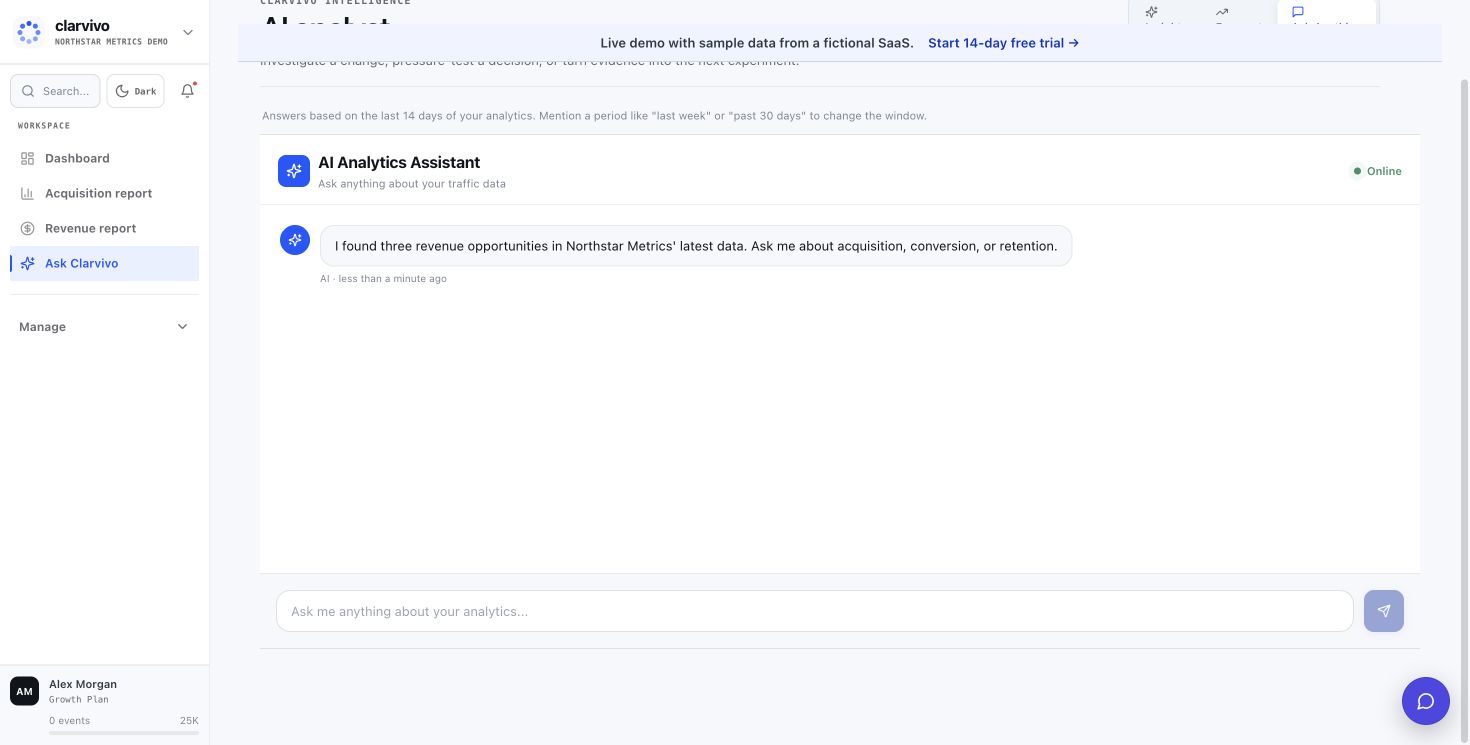The width and height of the screenshot is (1470, 745).
Task: Click the AI revenue opportunities message bubble
Action: (x=696, y=246)
